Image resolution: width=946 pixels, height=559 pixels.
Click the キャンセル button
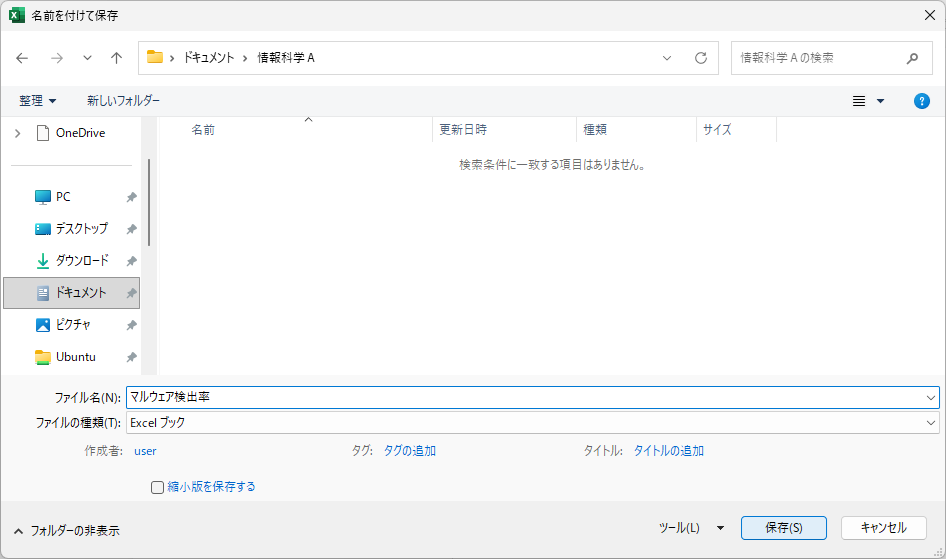(883, 528)
